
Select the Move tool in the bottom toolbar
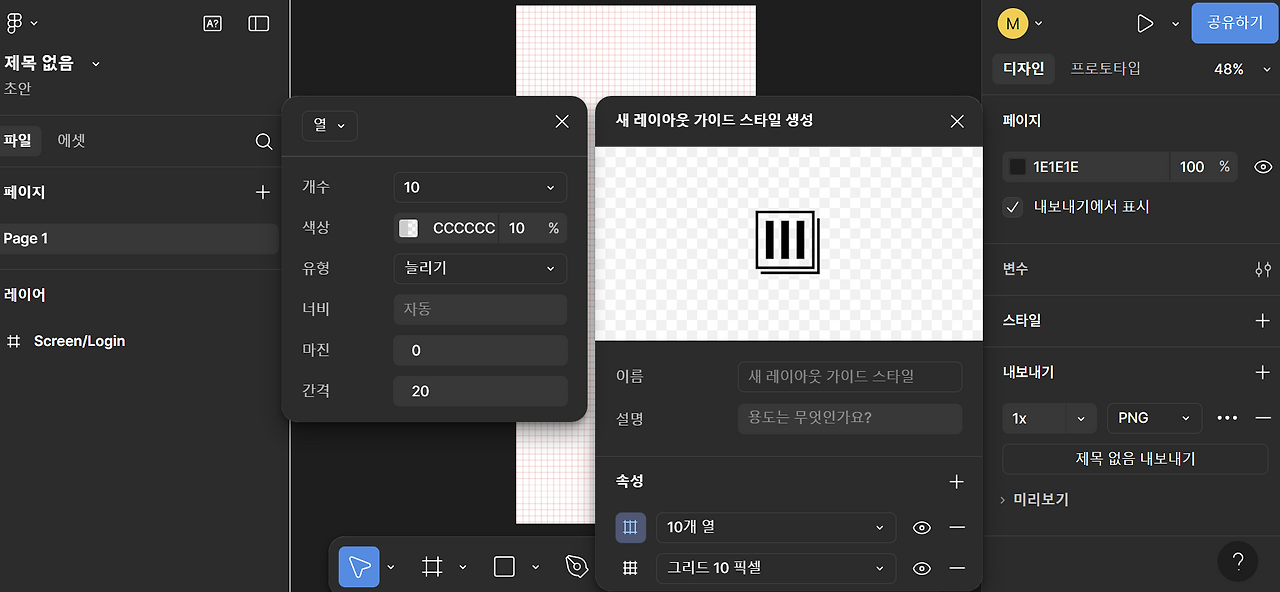(357, 566)
